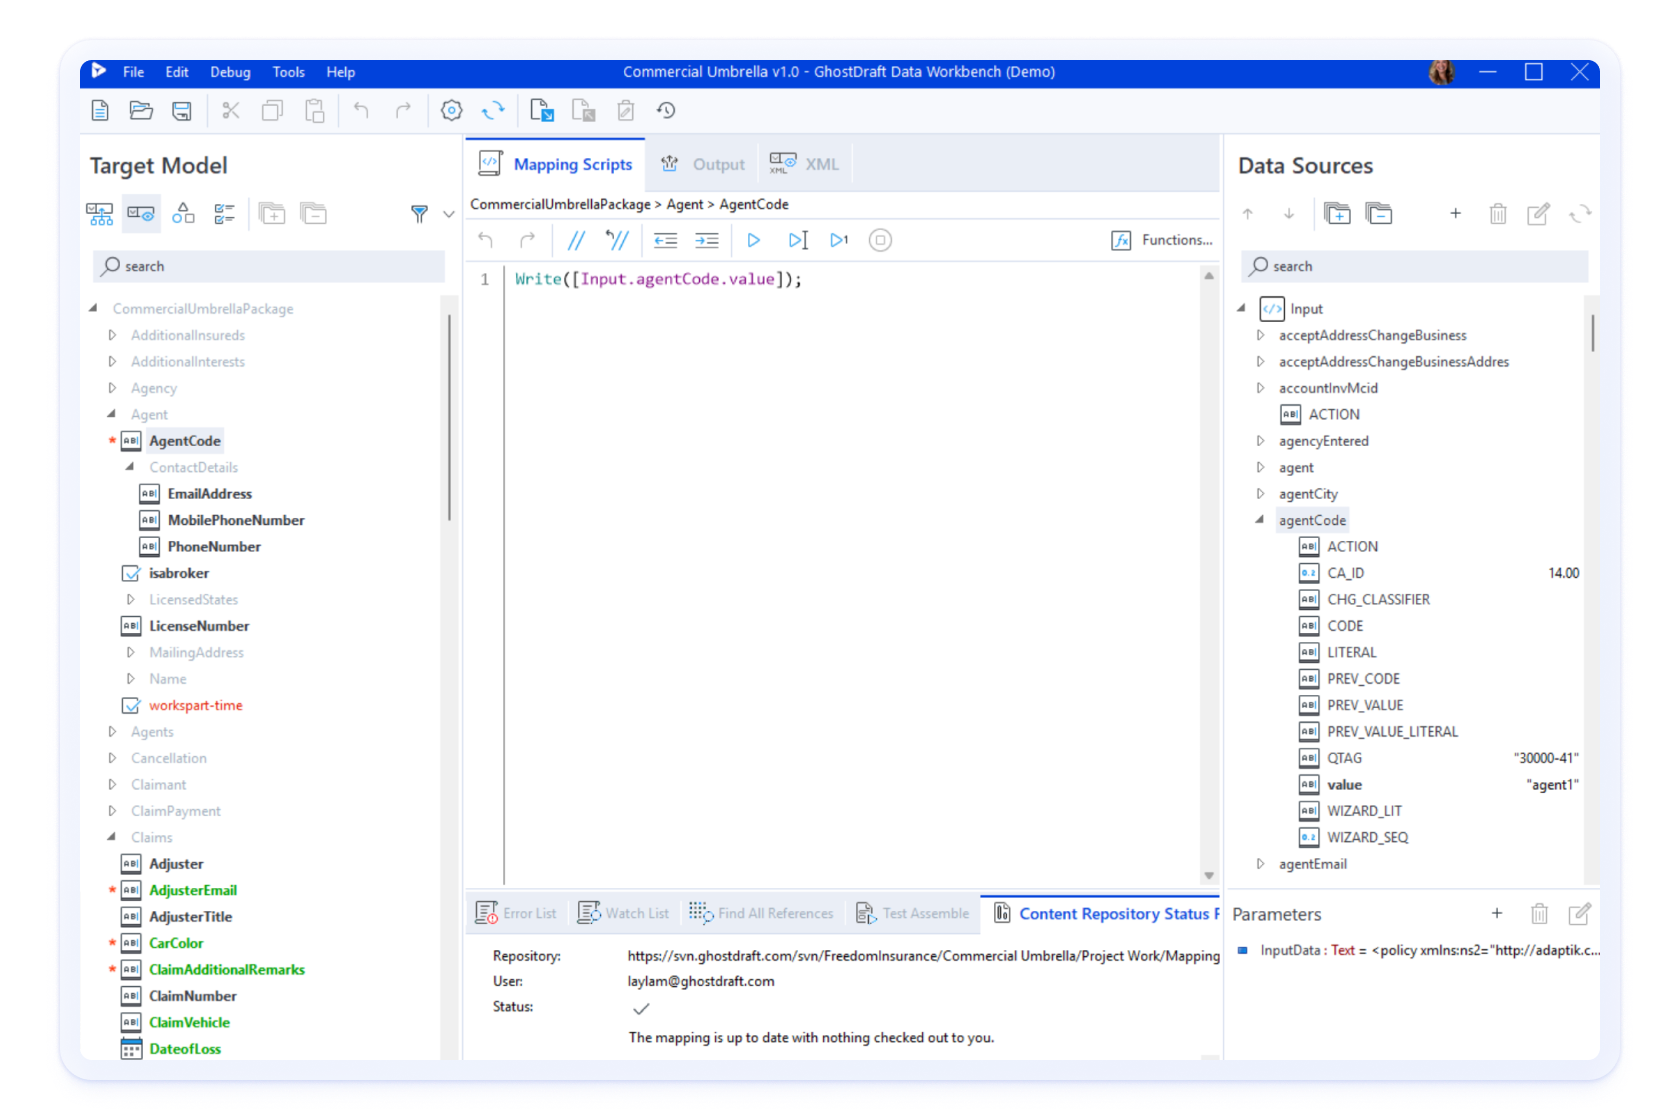Click Edit data source pencil icon

(x=1538, y=214)
